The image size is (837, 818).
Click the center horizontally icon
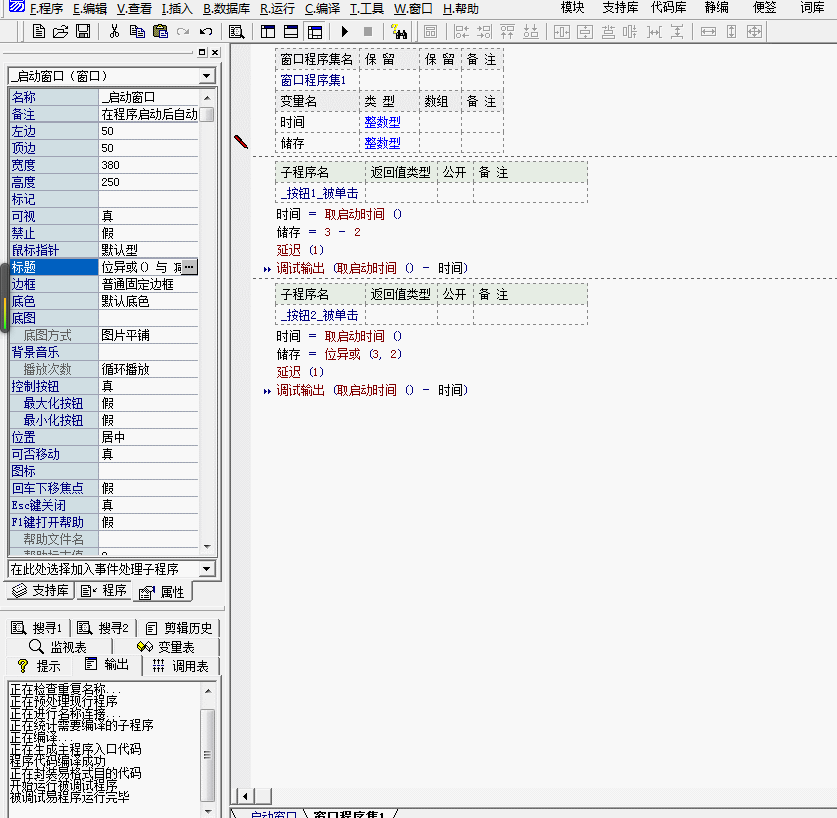click(x=562, y=32)
